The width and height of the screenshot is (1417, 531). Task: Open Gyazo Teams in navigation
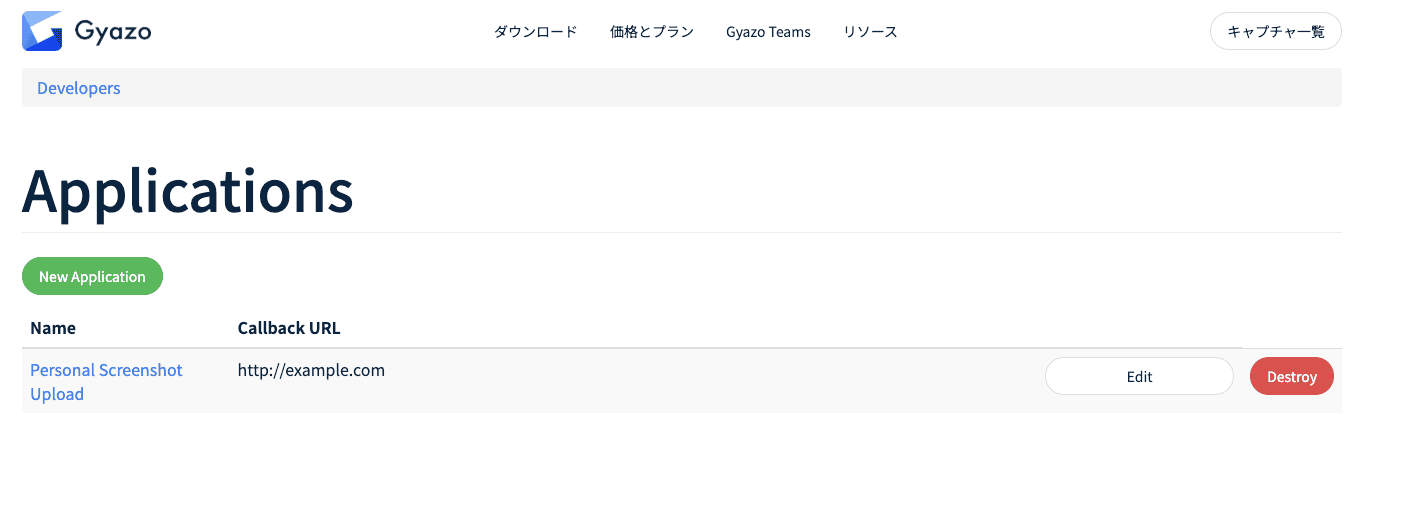[768, 32]
